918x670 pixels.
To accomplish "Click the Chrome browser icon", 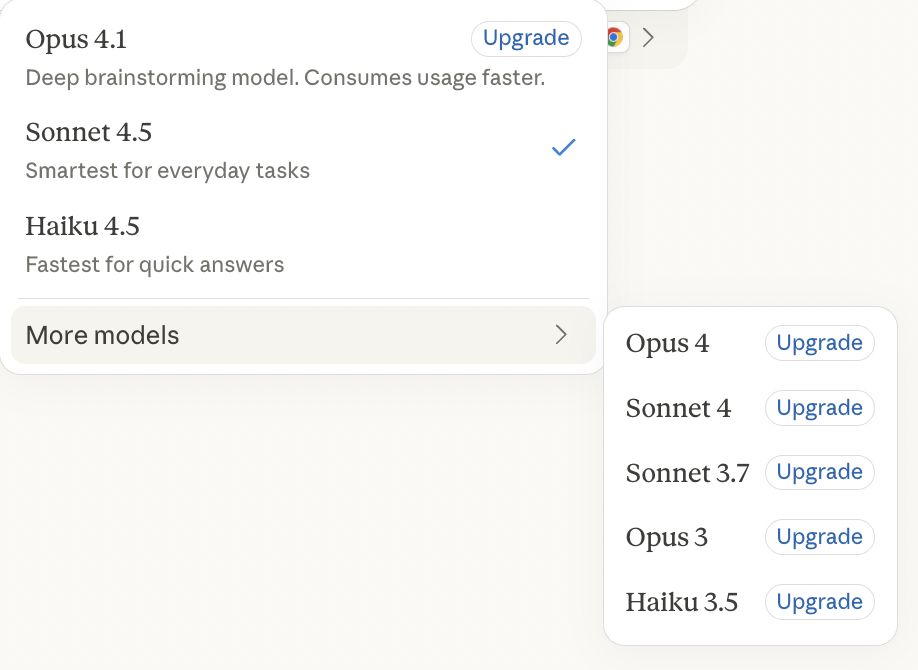I will click(615, 38).
